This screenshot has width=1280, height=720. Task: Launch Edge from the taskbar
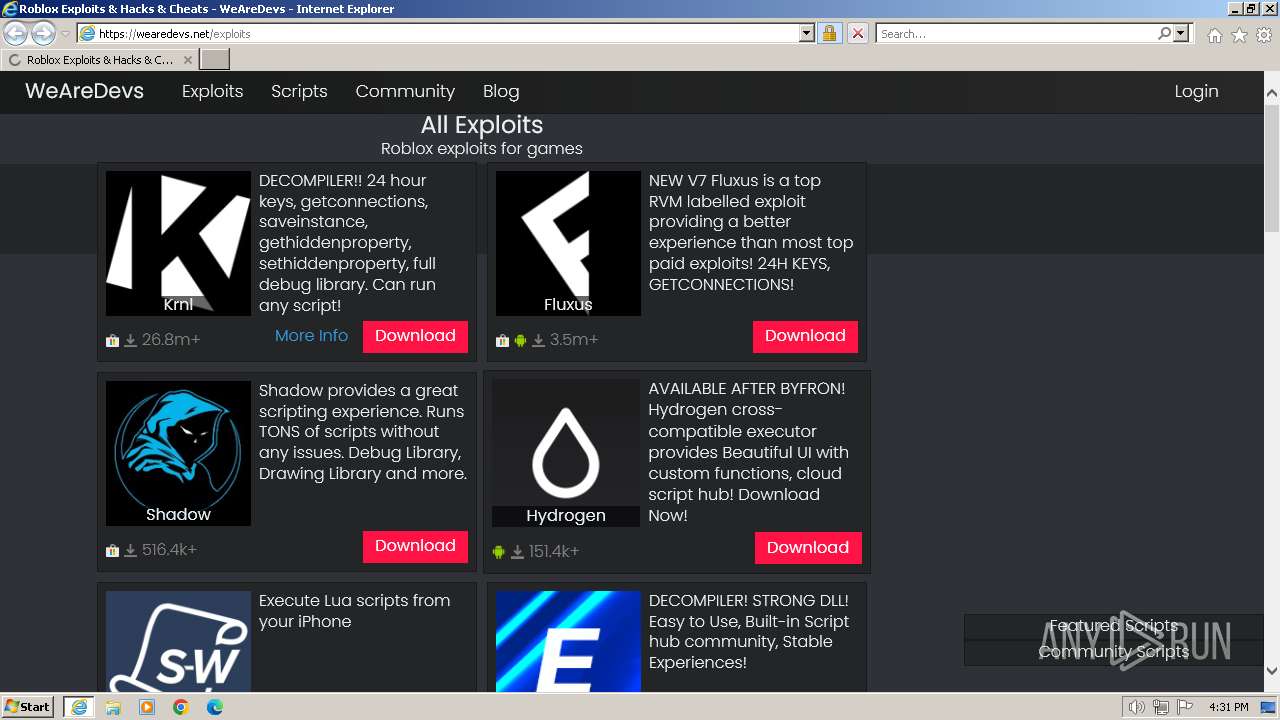215,707
